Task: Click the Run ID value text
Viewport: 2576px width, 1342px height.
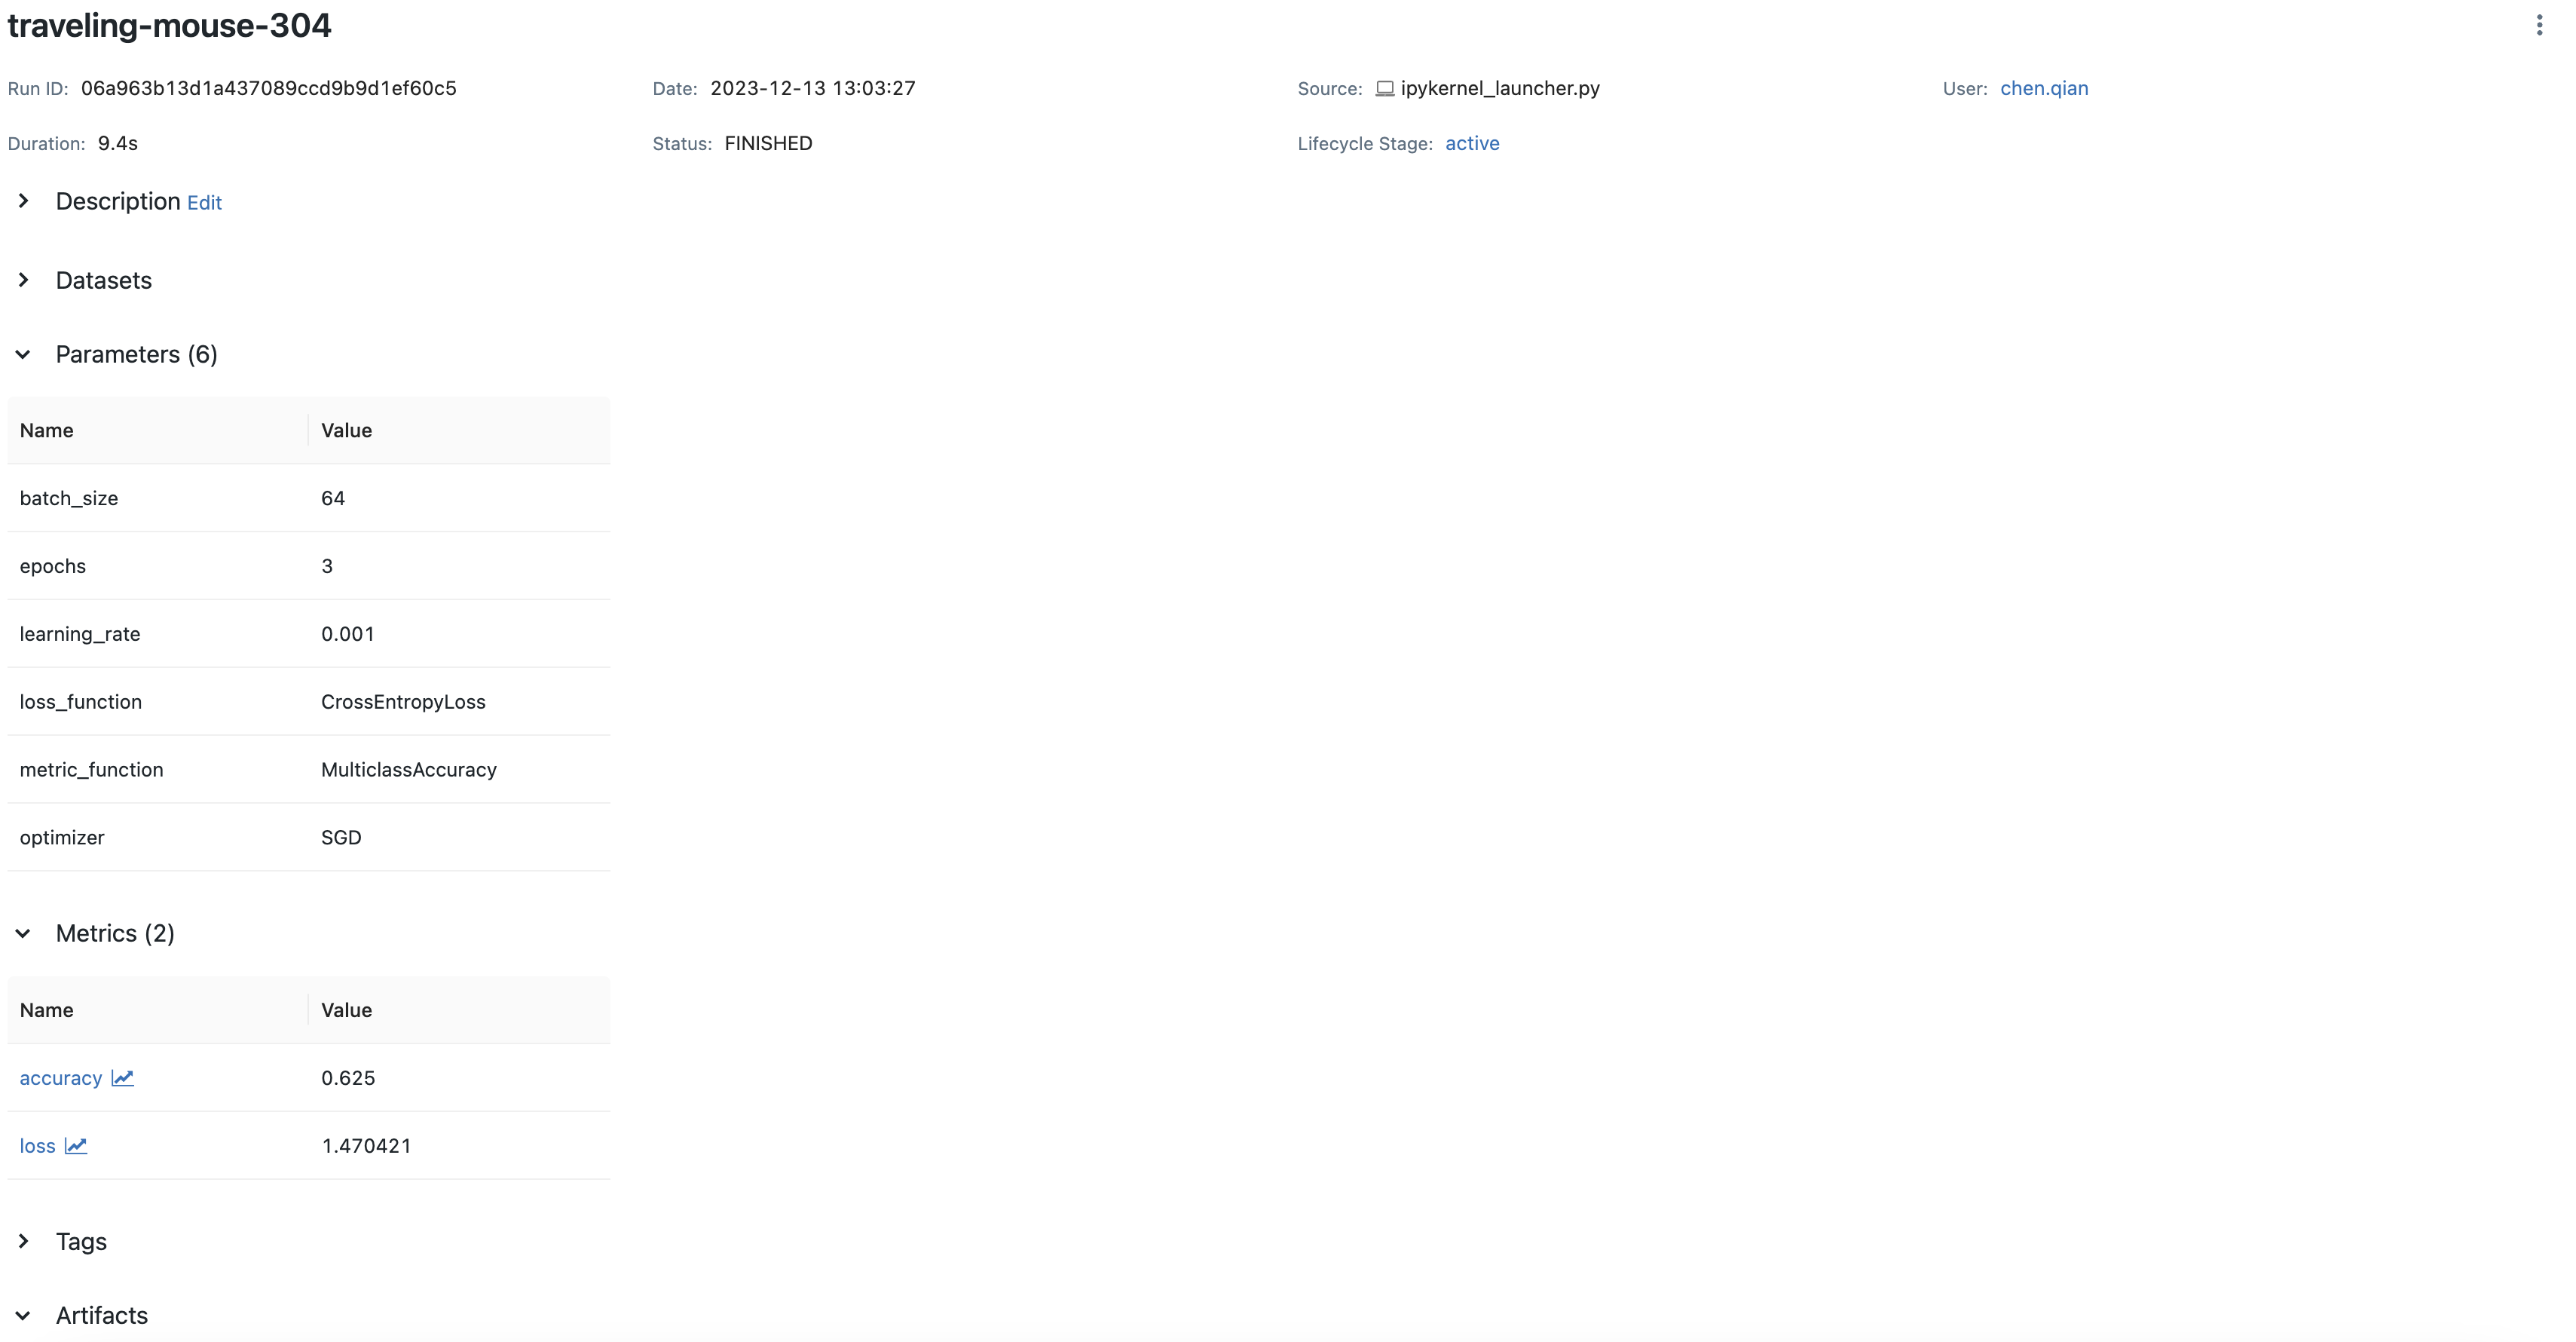Action: click(268, 88)
